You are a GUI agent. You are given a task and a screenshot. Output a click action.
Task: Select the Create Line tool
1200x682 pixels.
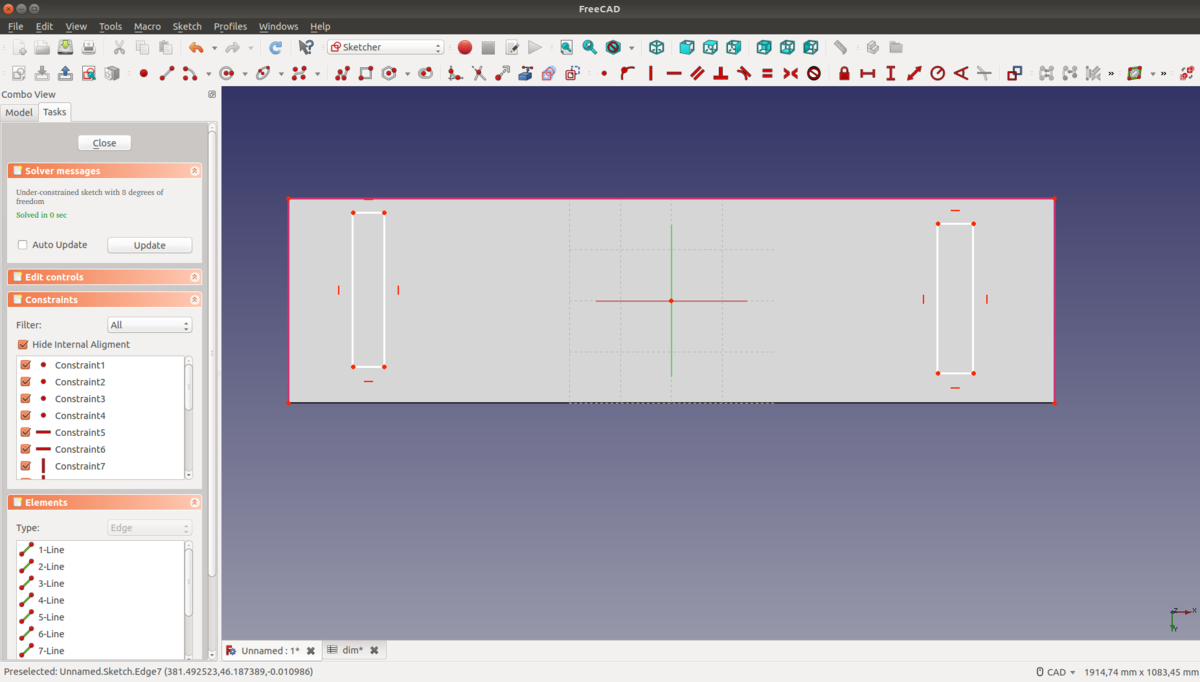(x=167, y=73)
